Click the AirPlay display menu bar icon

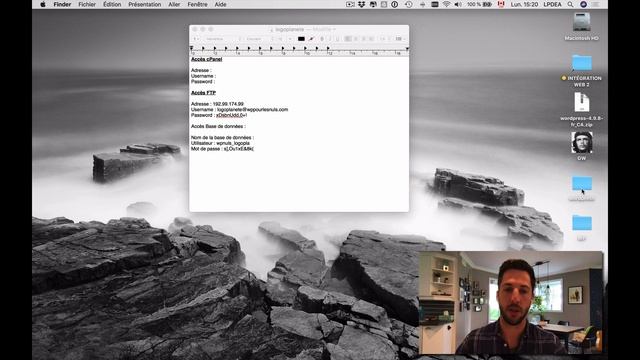click(x=435, y=4)
